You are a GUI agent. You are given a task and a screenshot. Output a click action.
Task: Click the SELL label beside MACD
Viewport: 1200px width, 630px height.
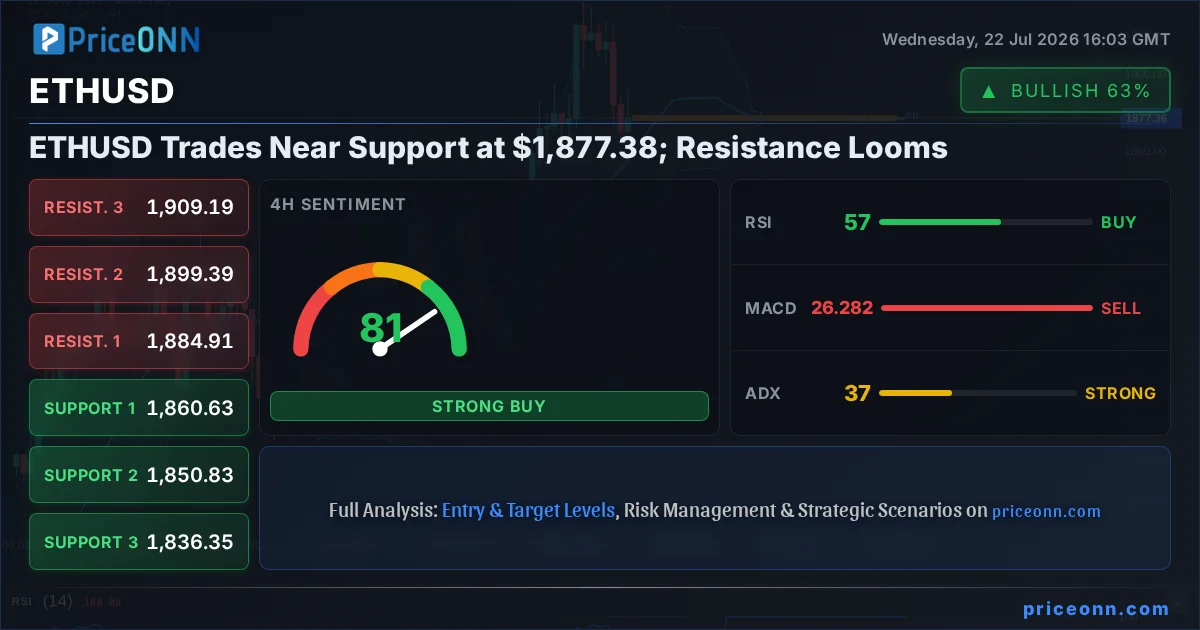[x=1121, y=308]
